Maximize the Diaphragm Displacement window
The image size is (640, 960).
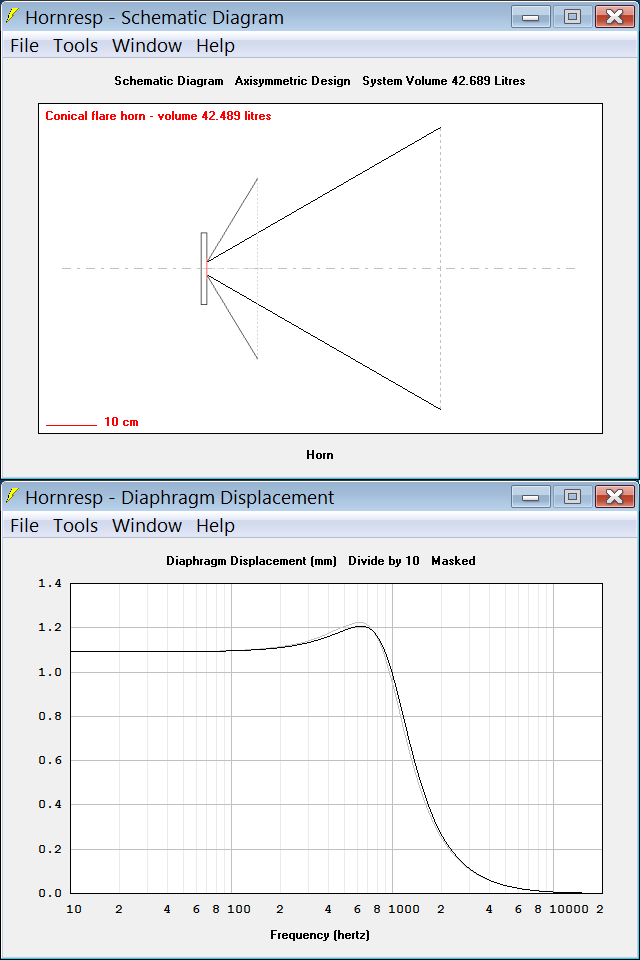[573, 497]
